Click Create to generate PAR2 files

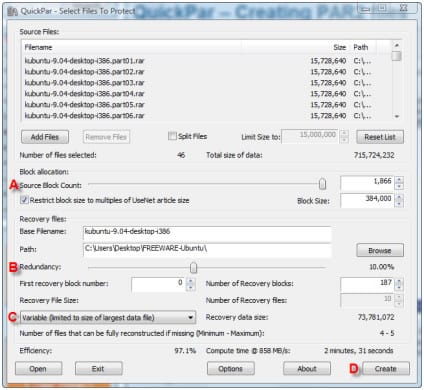coord(386,369)
